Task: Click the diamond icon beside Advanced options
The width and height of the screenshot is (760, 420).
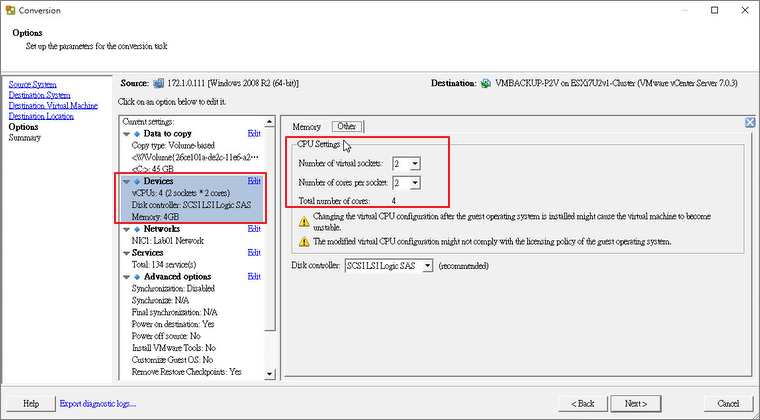Action: 137,277
